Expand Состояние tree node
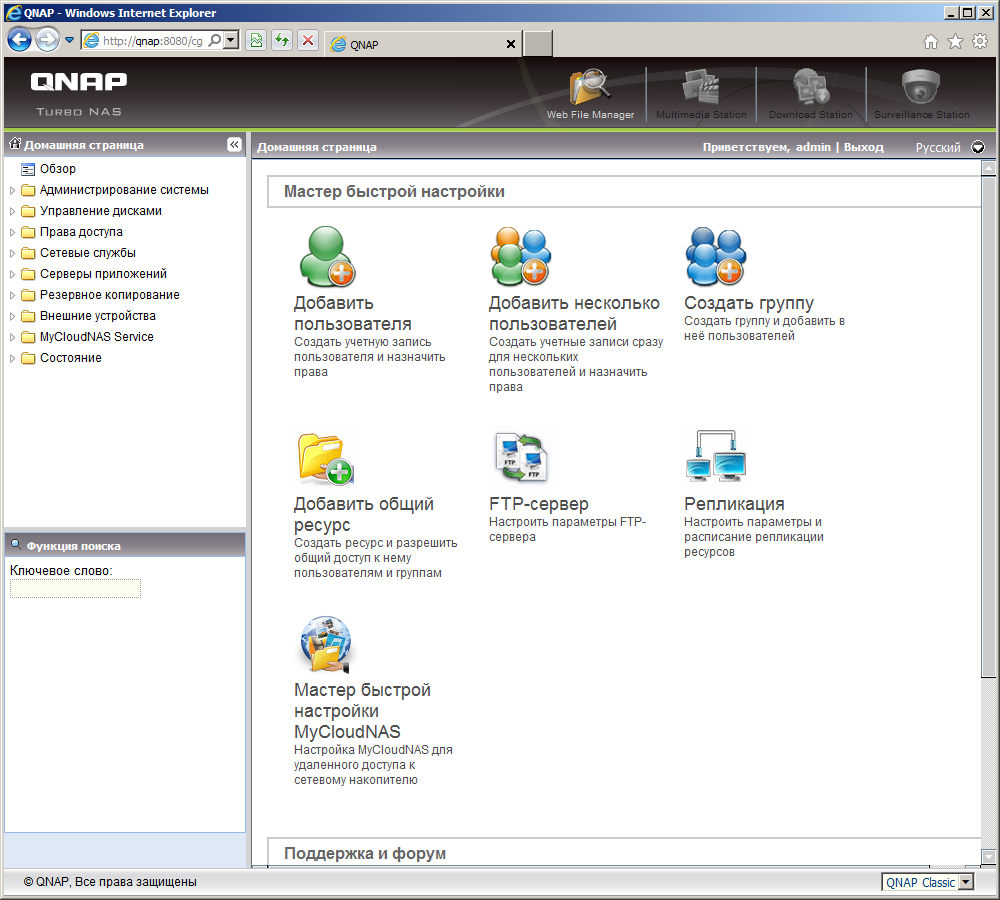This screenshot has width=1000, height=900. click(x=12, y=358)
